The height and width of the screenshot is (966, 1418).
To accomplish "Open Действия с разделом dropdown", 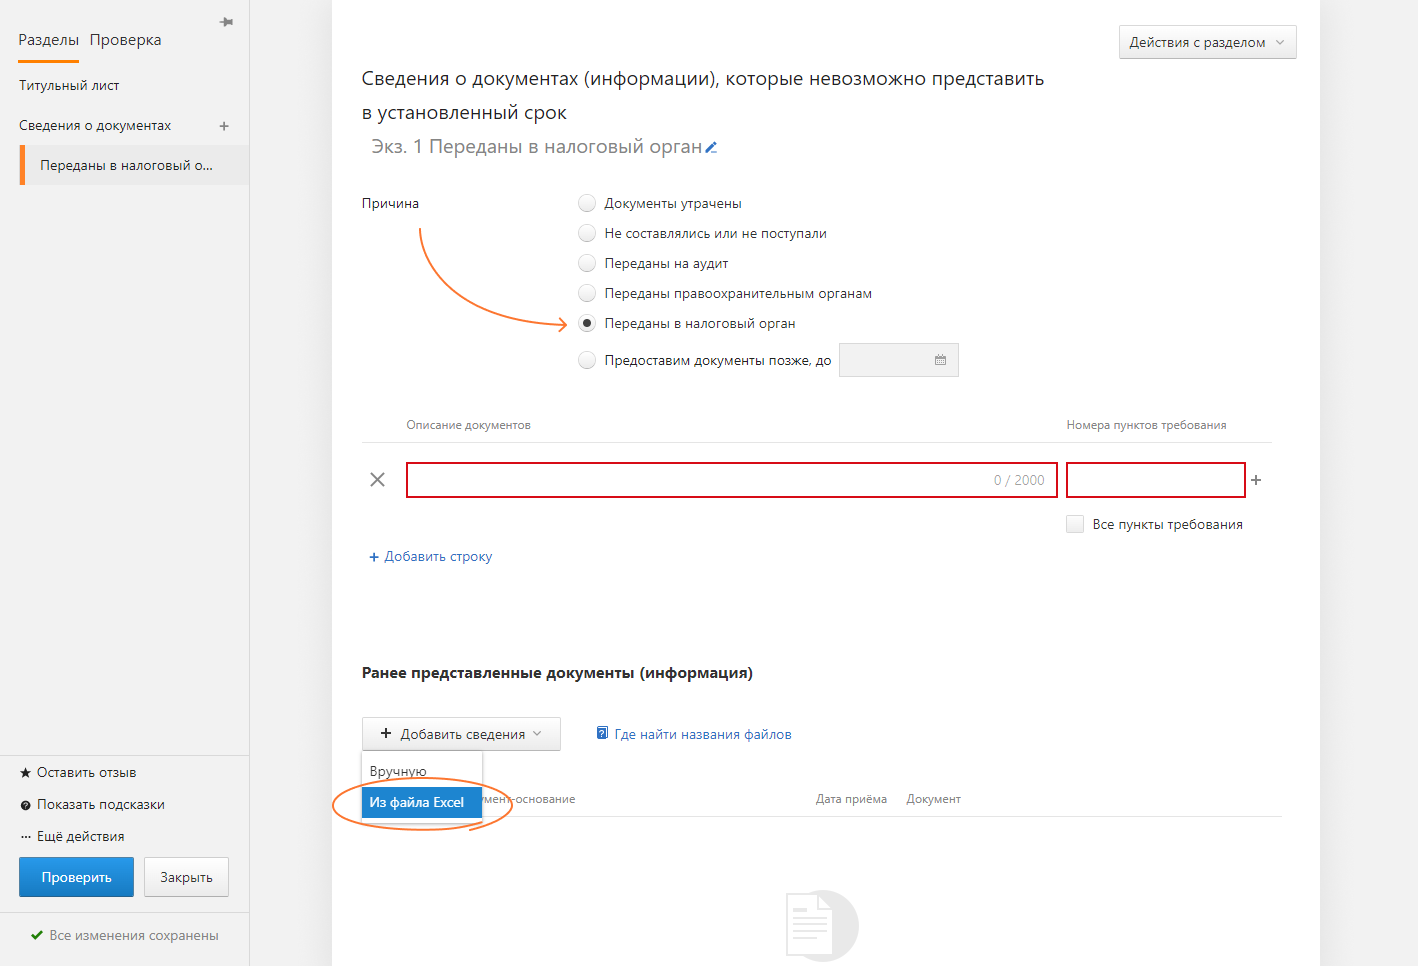I will tap(1207, 42).
